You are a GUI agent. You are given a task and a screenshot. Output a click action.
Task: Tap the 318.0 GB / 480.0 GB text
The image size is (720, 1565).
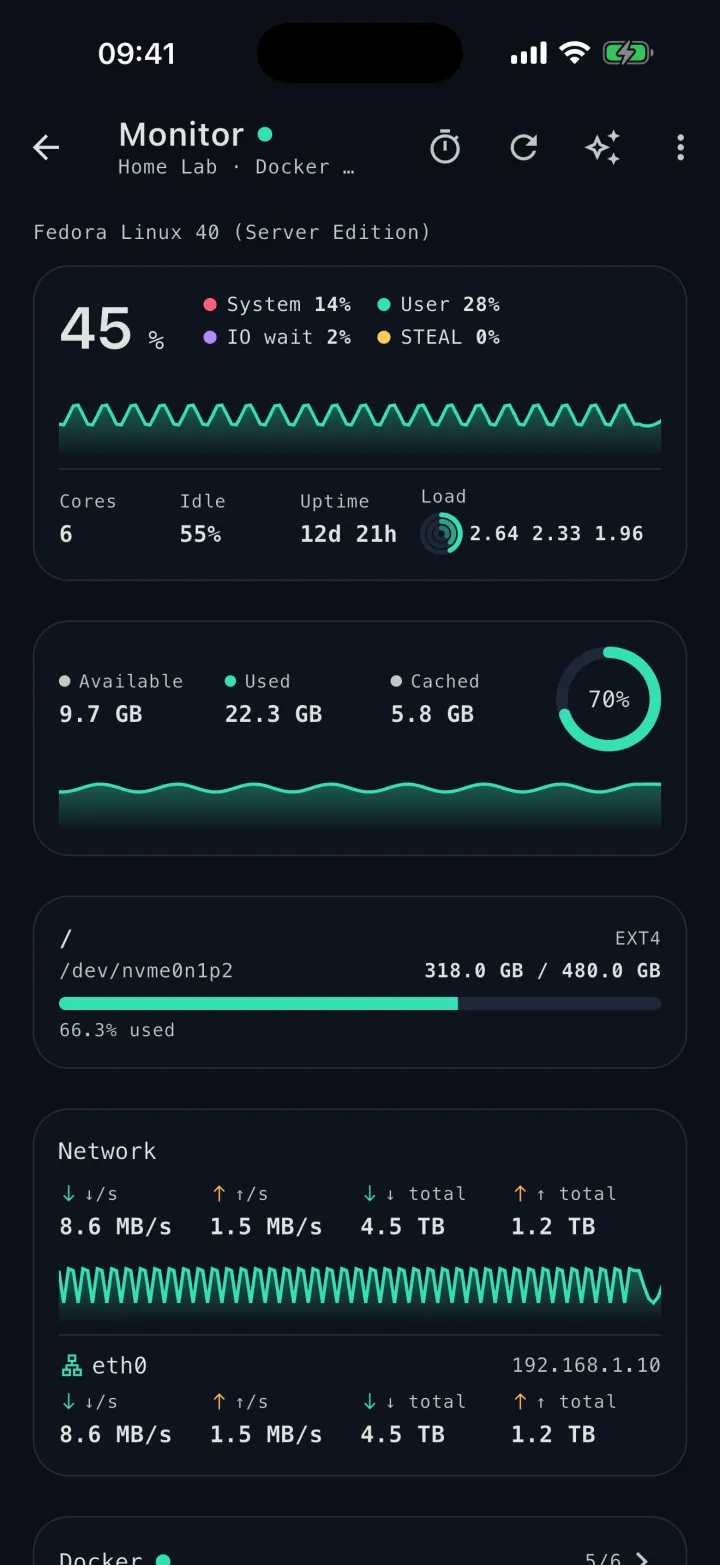pyautogui.click(x=542, y=970)
